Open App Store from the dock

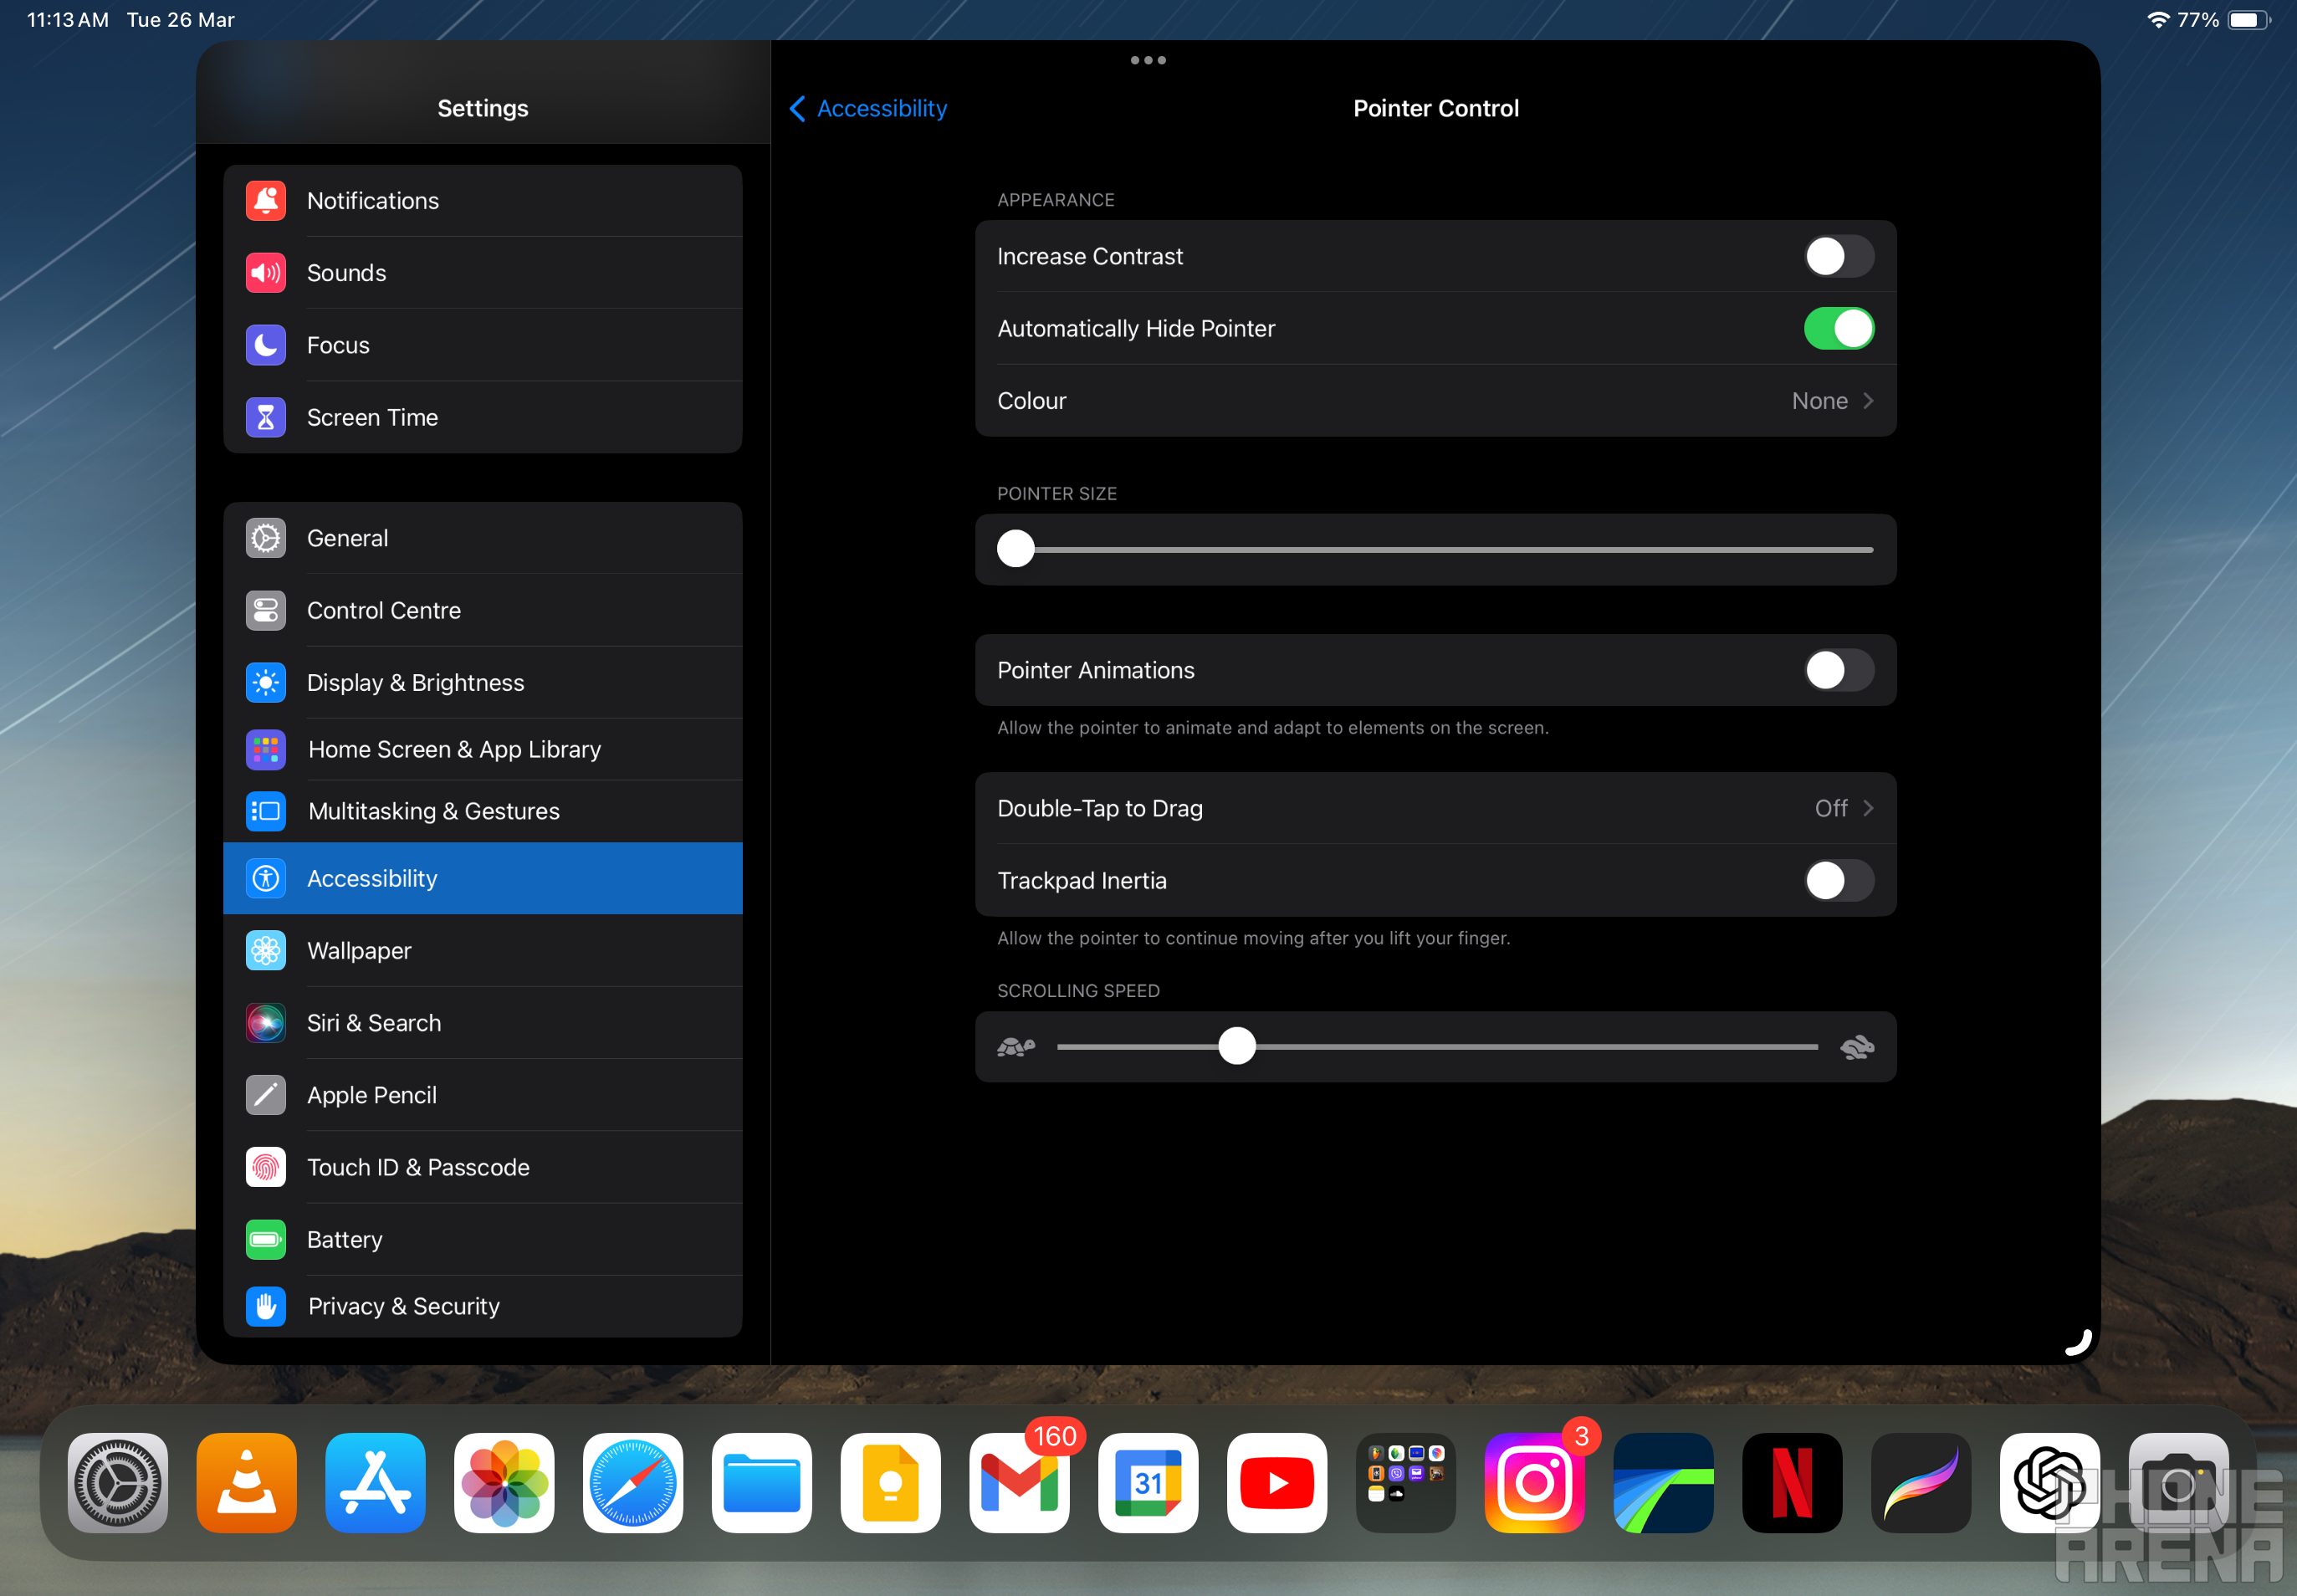pos(375,1483)
